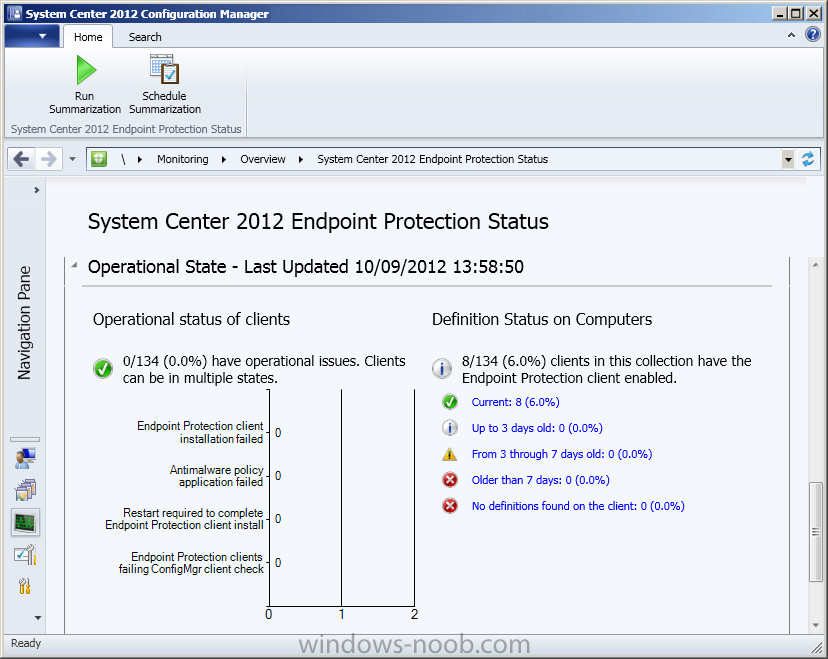The height and width of the screenshot is (659, 828).
Task: Click Monitoring in the breadcrumb path
Action: click(x=183, y=159)
